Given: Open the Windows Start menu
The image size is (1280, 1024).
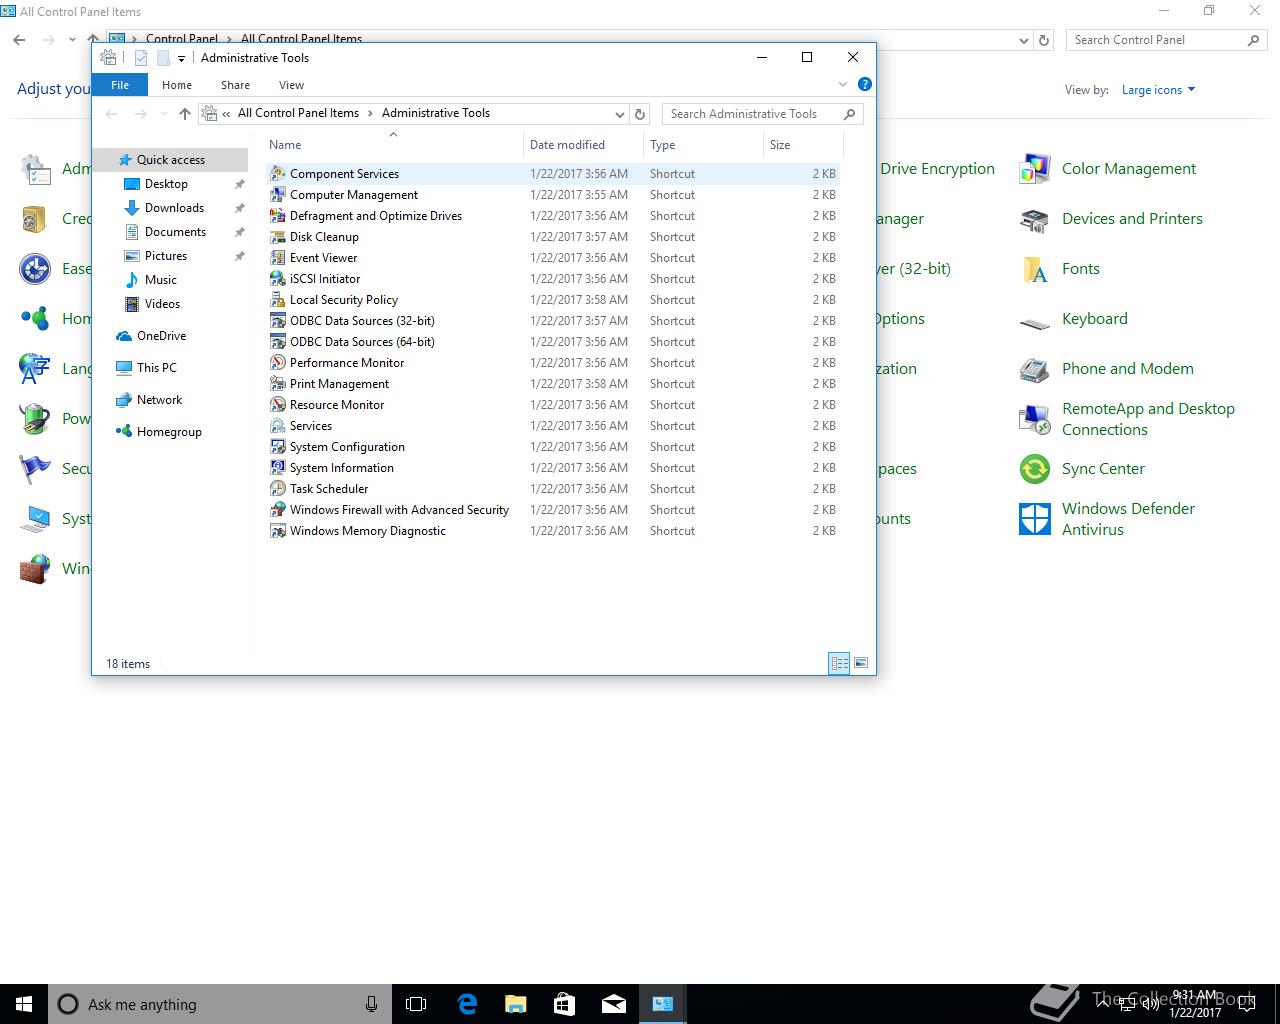Looking at the screenshot, I should pos(24,1004).
